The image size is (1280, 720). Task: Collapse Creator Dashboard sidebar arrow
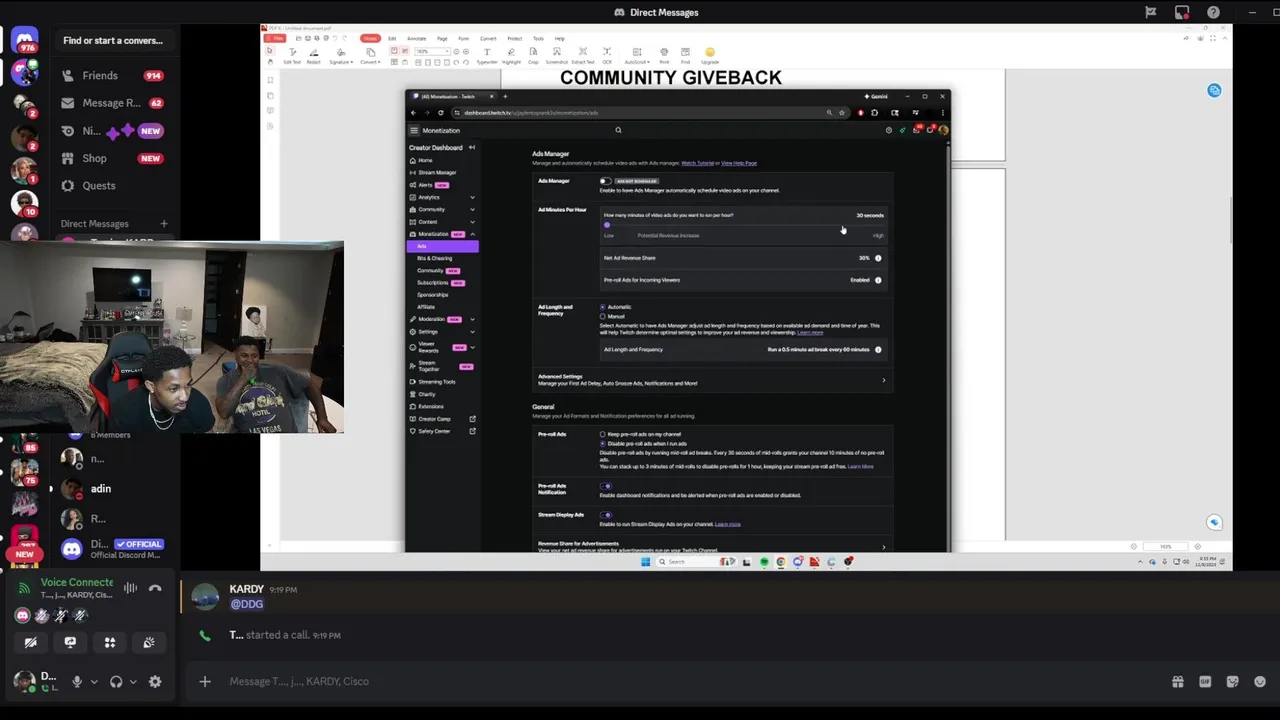(472, 148)
